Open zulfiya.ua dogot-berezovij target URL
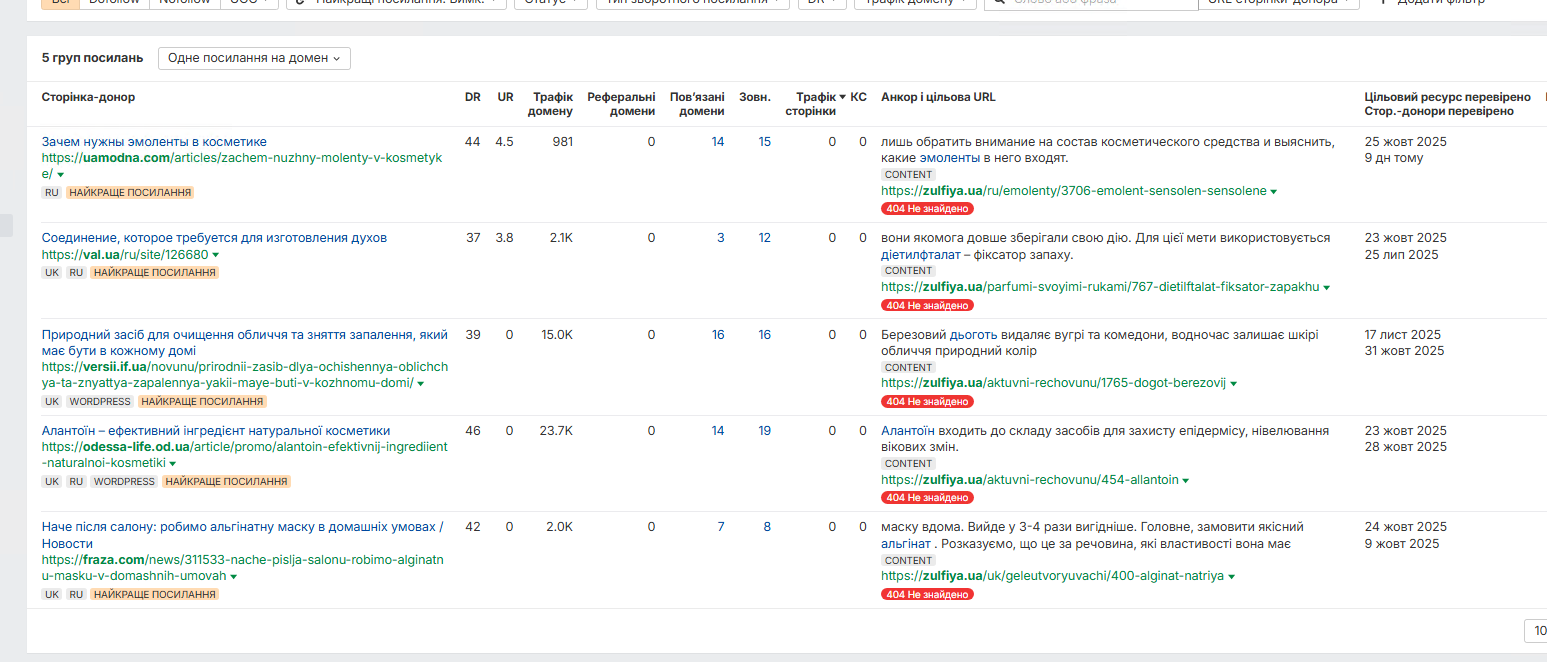This screenshot has width=1547, height=662. [1053, 384]
